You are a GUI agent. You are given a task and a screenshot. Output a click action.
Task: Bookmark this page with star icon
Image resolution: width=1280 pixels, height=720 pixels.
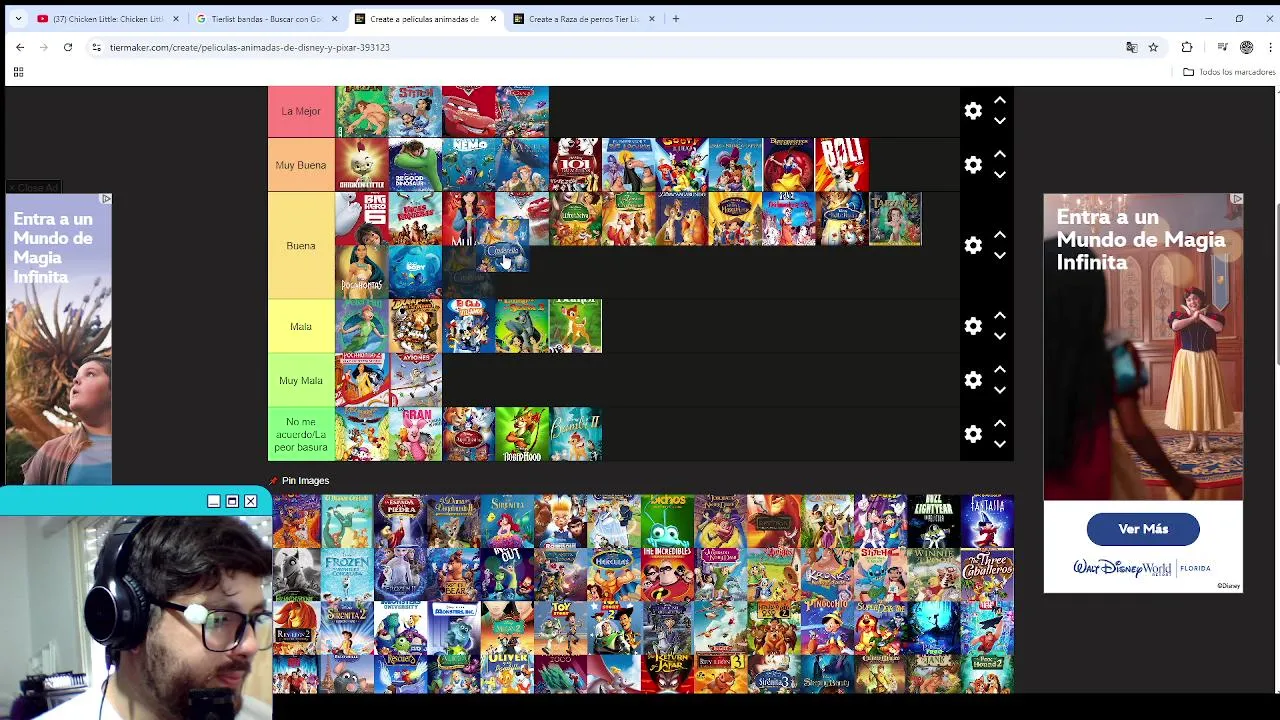1153,47
